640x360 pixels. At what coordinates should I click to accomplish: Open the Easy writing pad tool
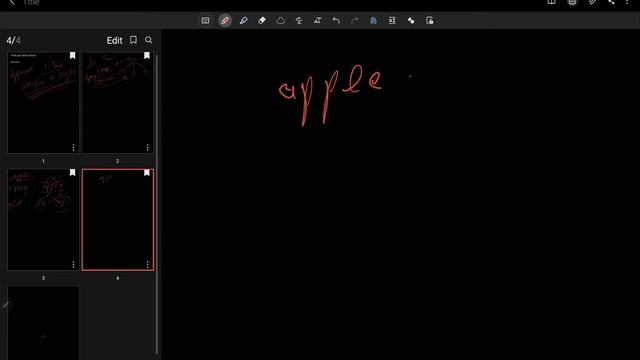[392, 20]
